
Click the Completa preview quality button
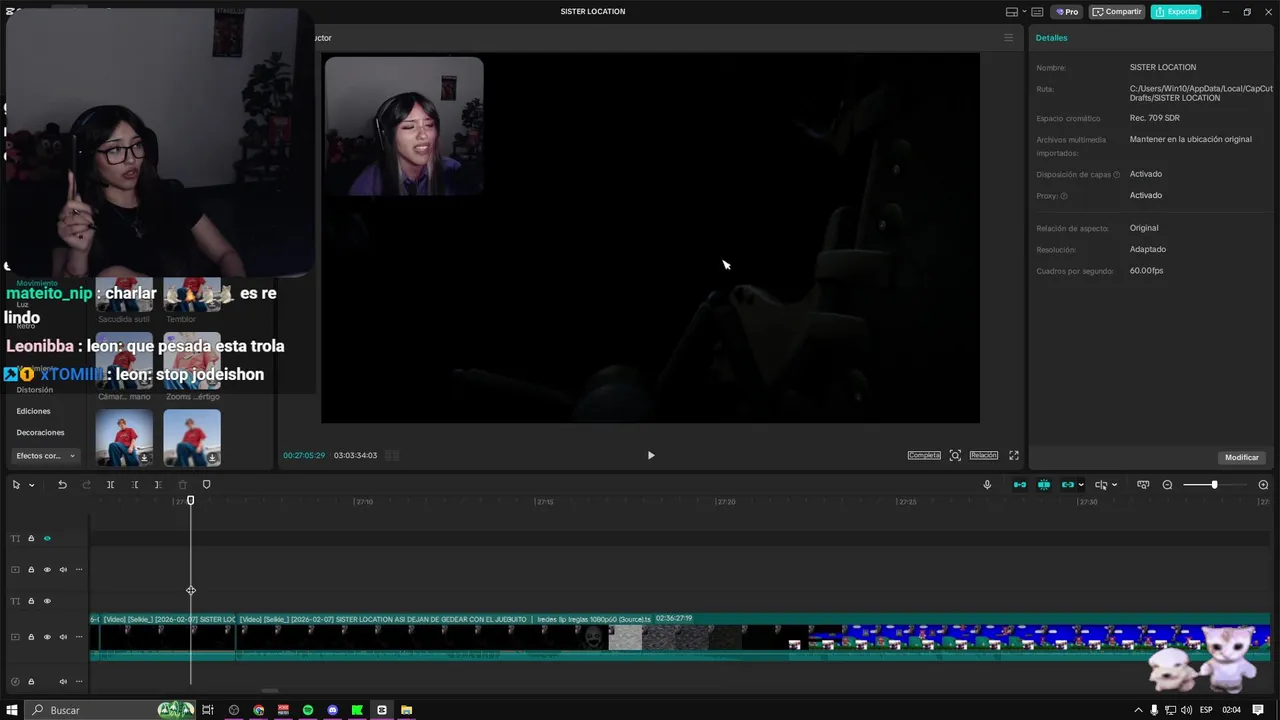pyautogui.click(x=924, y=455)
